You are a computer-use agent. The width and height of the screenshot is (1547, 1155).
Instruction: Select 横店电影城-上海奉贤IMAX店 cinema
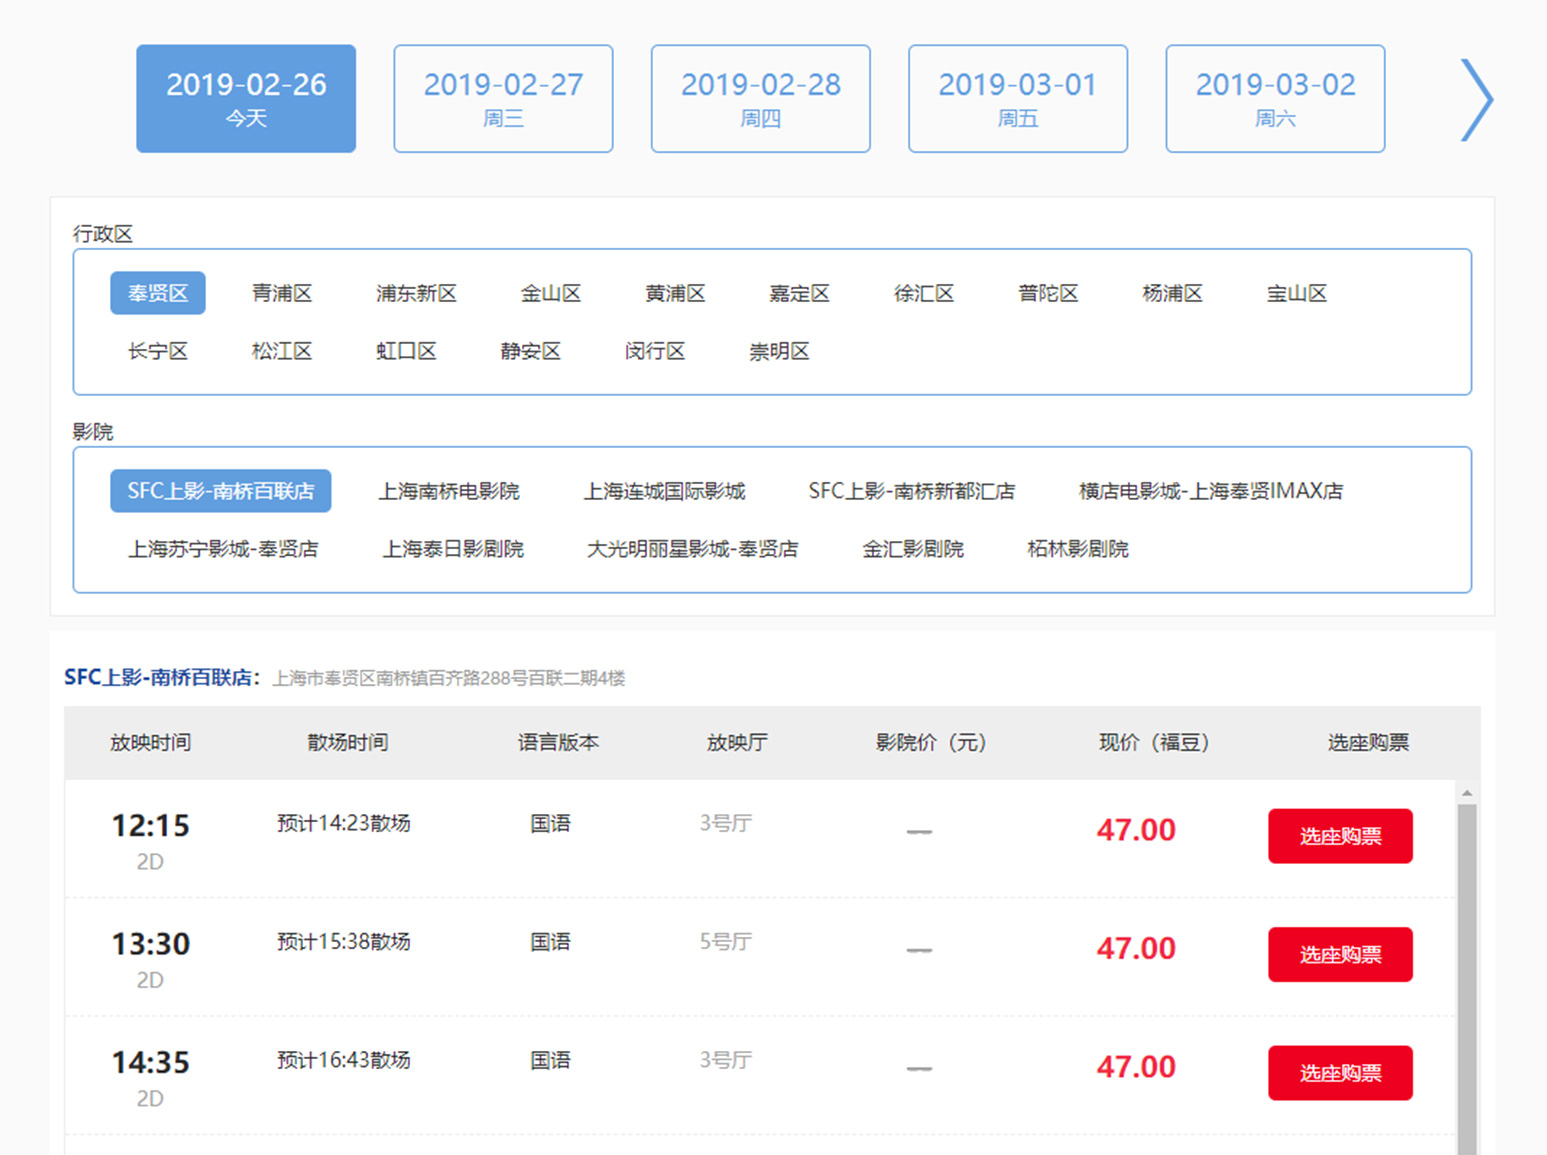[x=1208, y=490]
